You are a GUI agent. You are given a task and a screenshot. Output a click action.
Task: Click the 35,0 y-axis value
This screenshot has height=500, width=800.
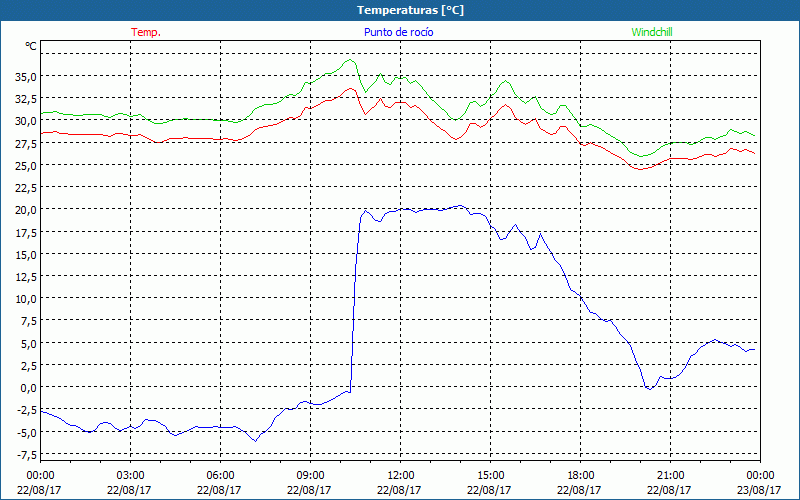pyautogui.click(x=27, y=77)
